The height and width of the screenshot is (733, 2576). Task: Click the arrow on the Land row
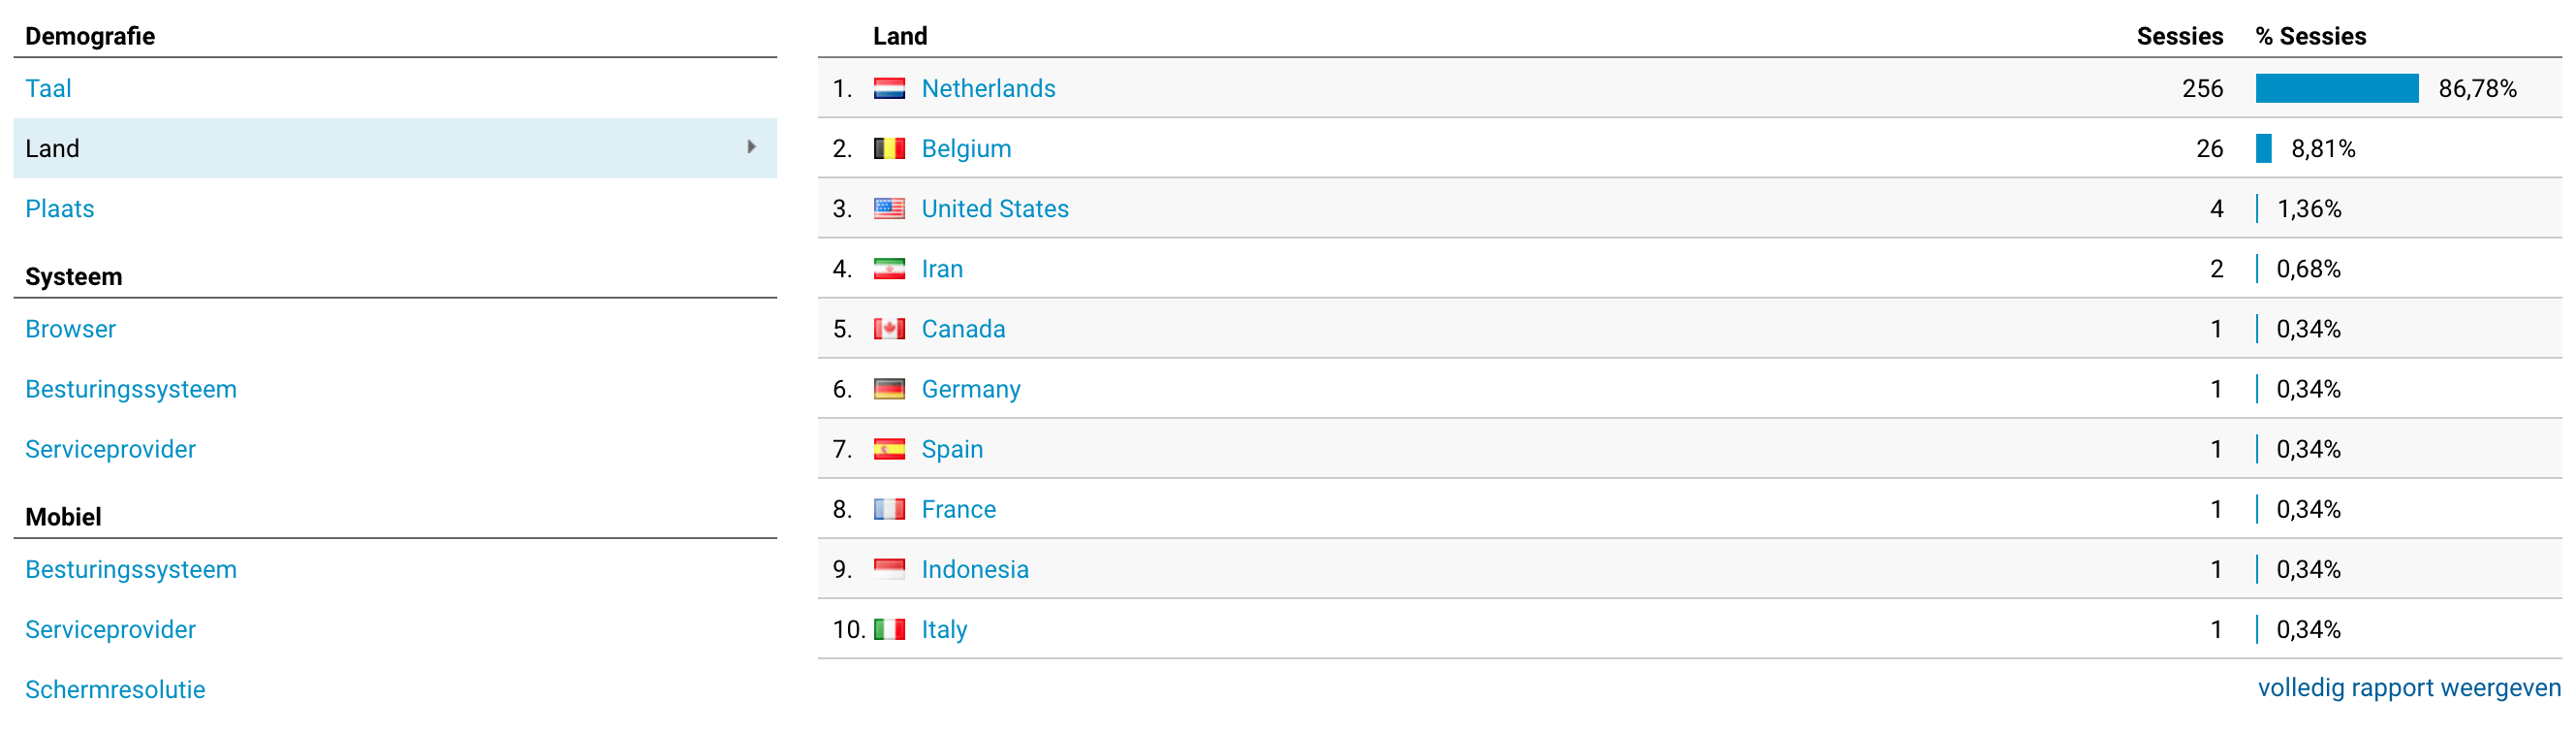point(751,148)
